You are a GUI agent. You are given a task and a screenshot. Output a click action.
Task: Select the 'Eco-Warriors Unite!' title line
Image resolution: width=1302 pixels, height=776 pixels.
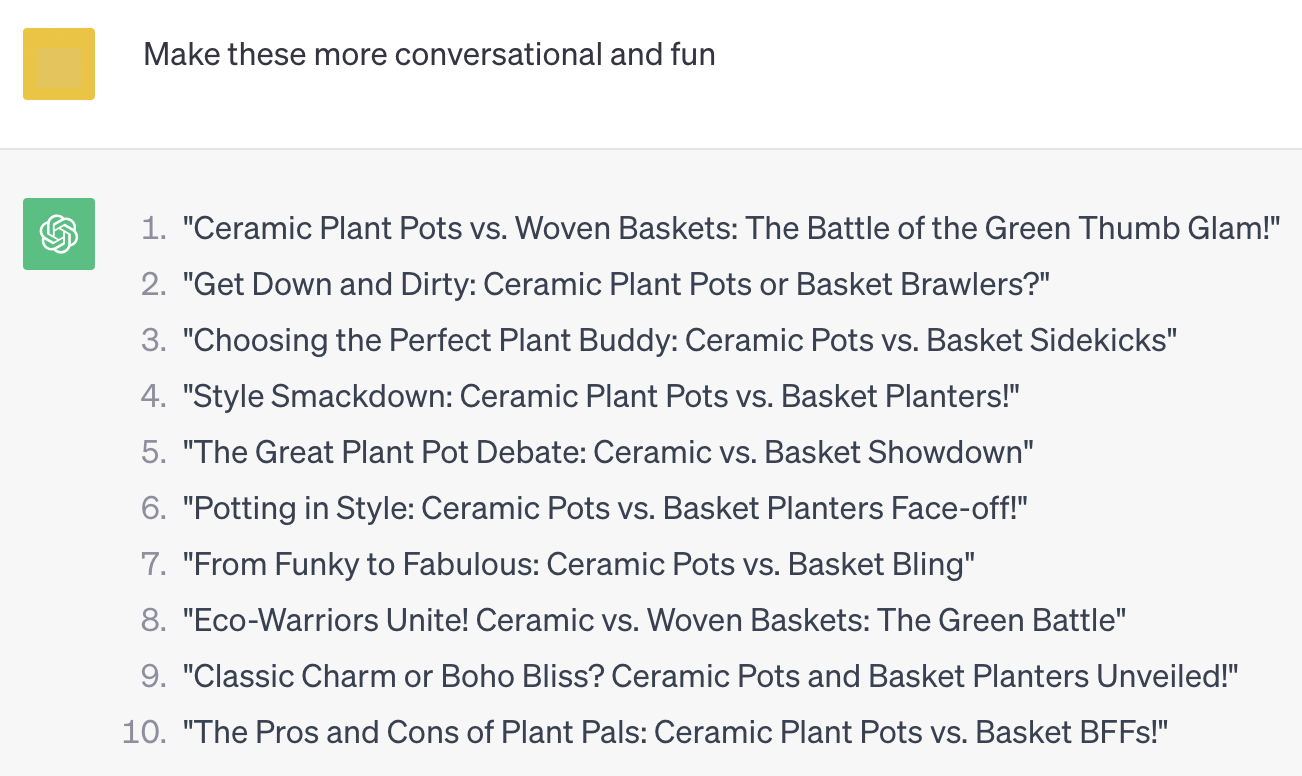coord(654,621)
